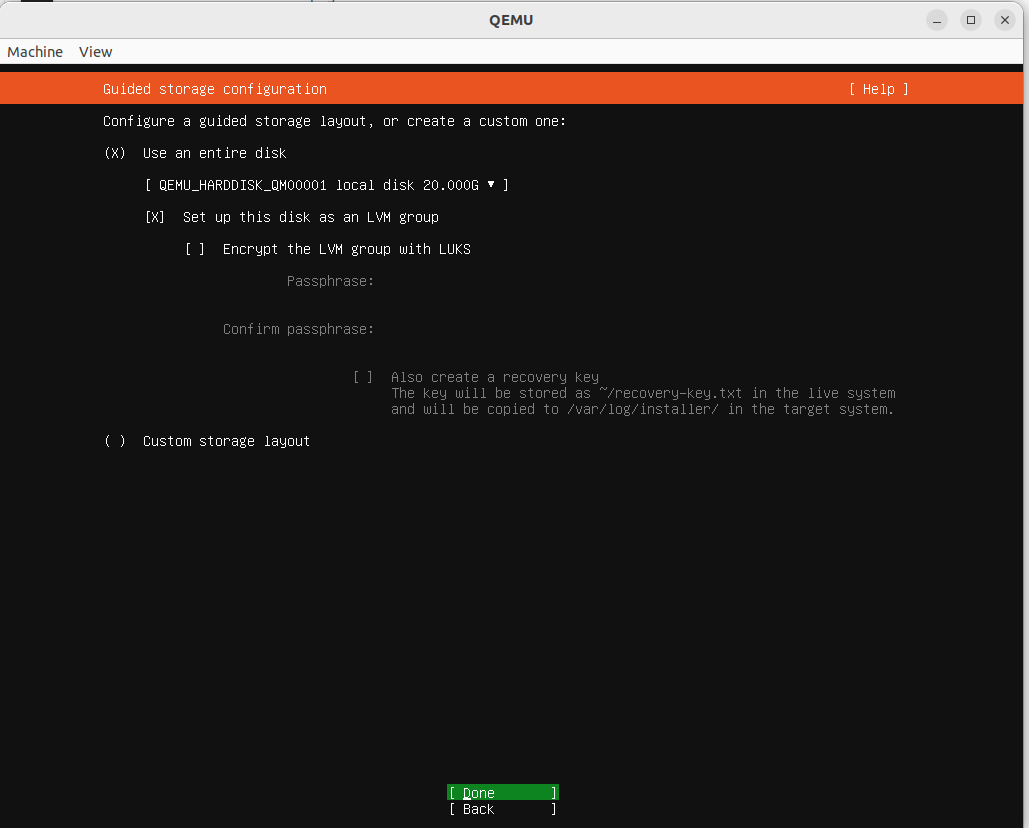Maximize the QEMU window
Image resolution: width=1029 pixels, height=828 pixels.
click(x=970, y=19)
